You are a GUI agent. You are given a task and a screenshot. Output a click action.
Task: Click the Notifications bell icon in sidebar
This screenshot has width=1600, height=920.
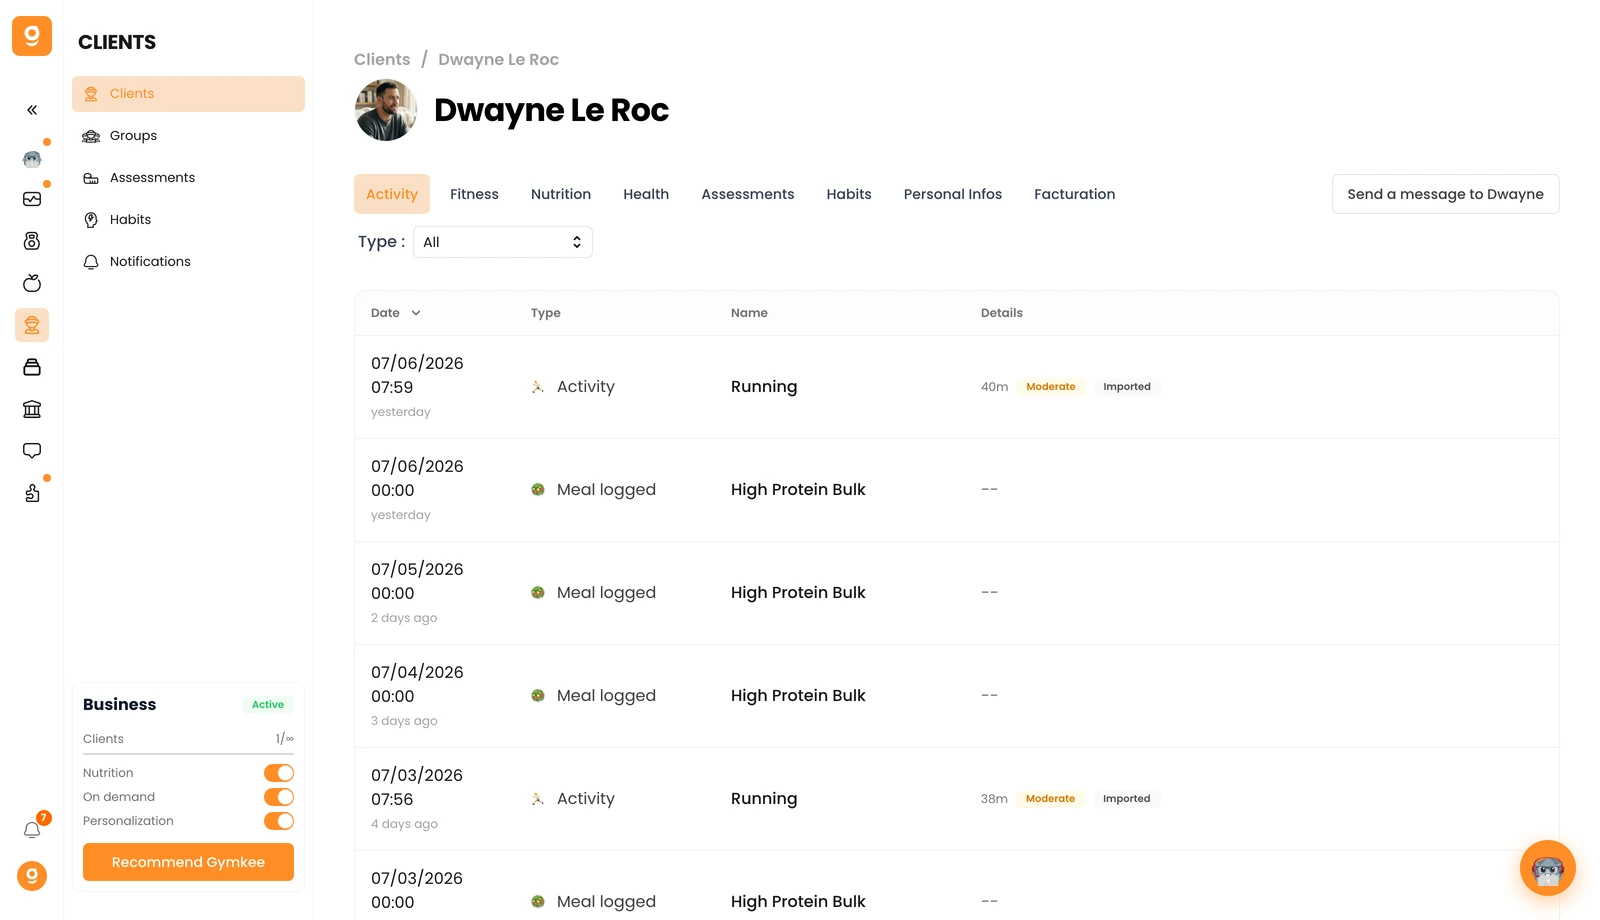[91, 262]
